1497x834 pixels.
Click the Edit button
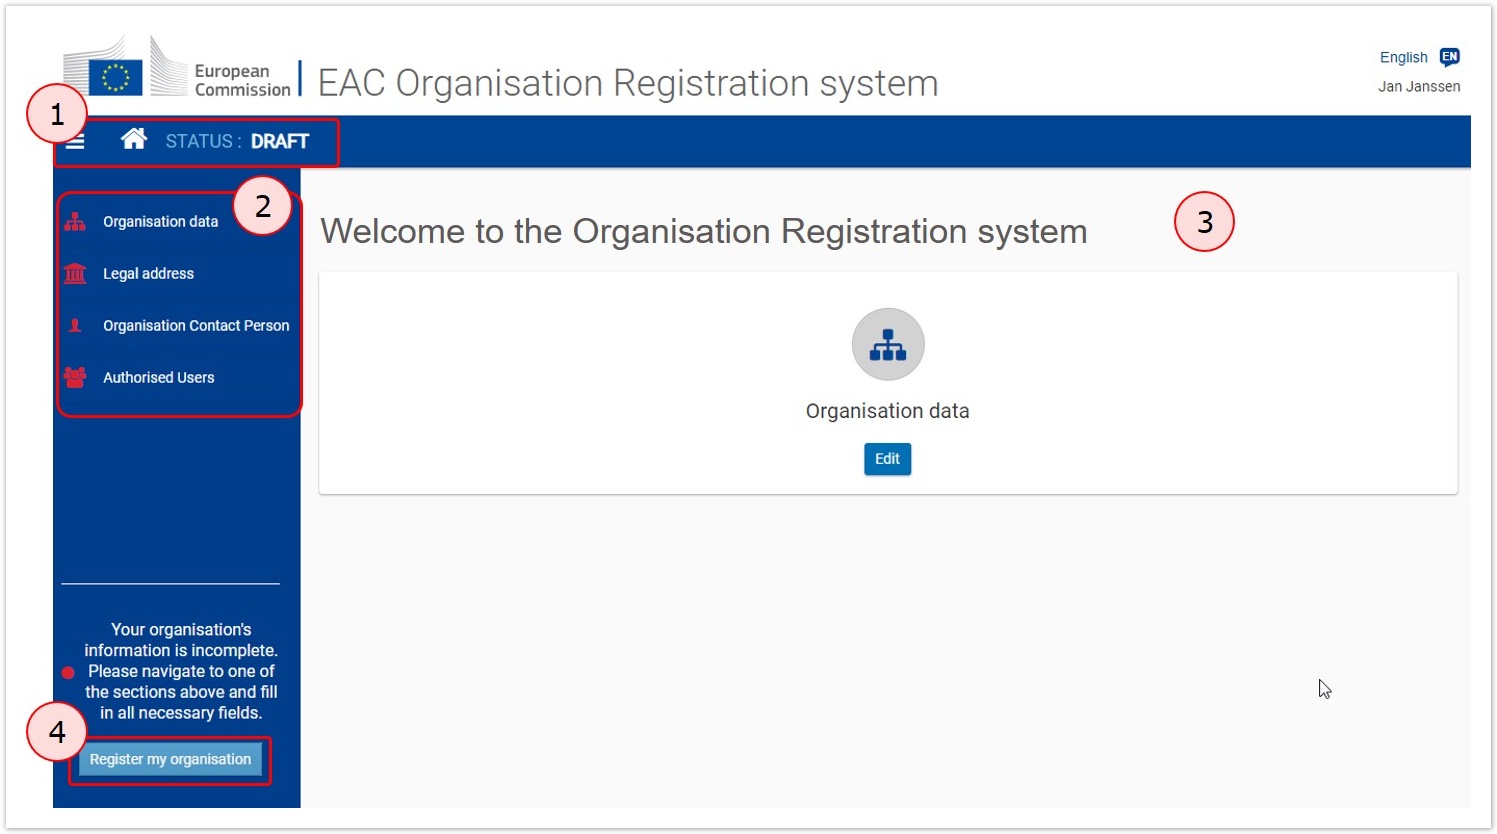pyautogui.click(x=888, y=459)
